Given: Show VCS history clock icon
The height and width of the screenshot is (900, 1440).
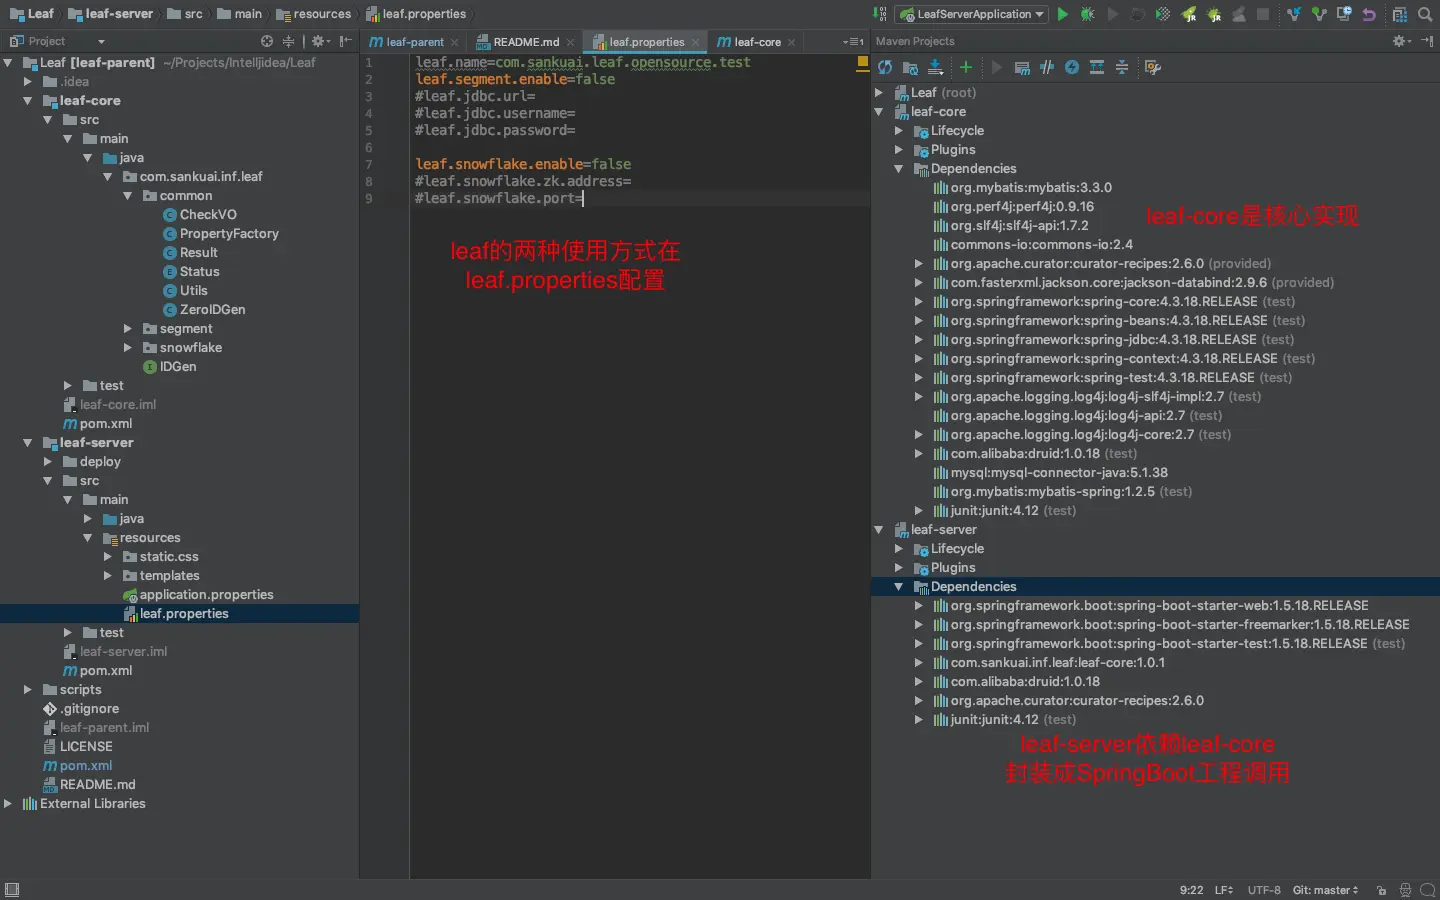Looking at the screenshot, I should coord(1344,14).
